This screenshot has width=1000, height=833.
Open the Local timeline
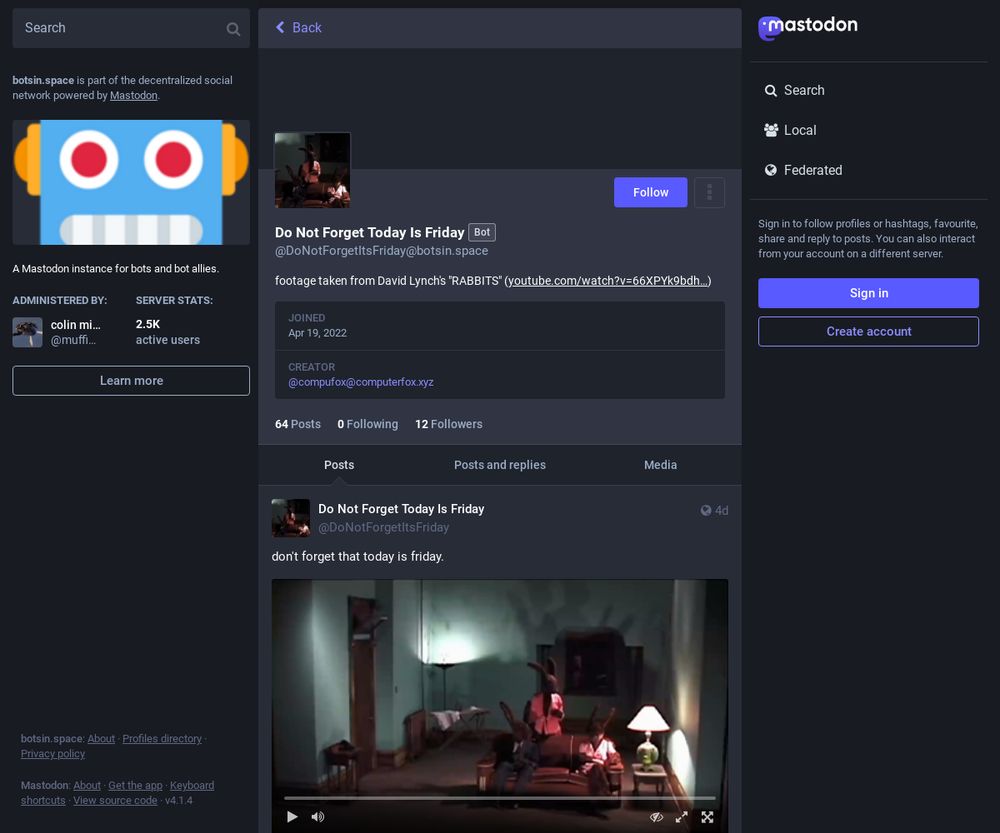[790, 130]
